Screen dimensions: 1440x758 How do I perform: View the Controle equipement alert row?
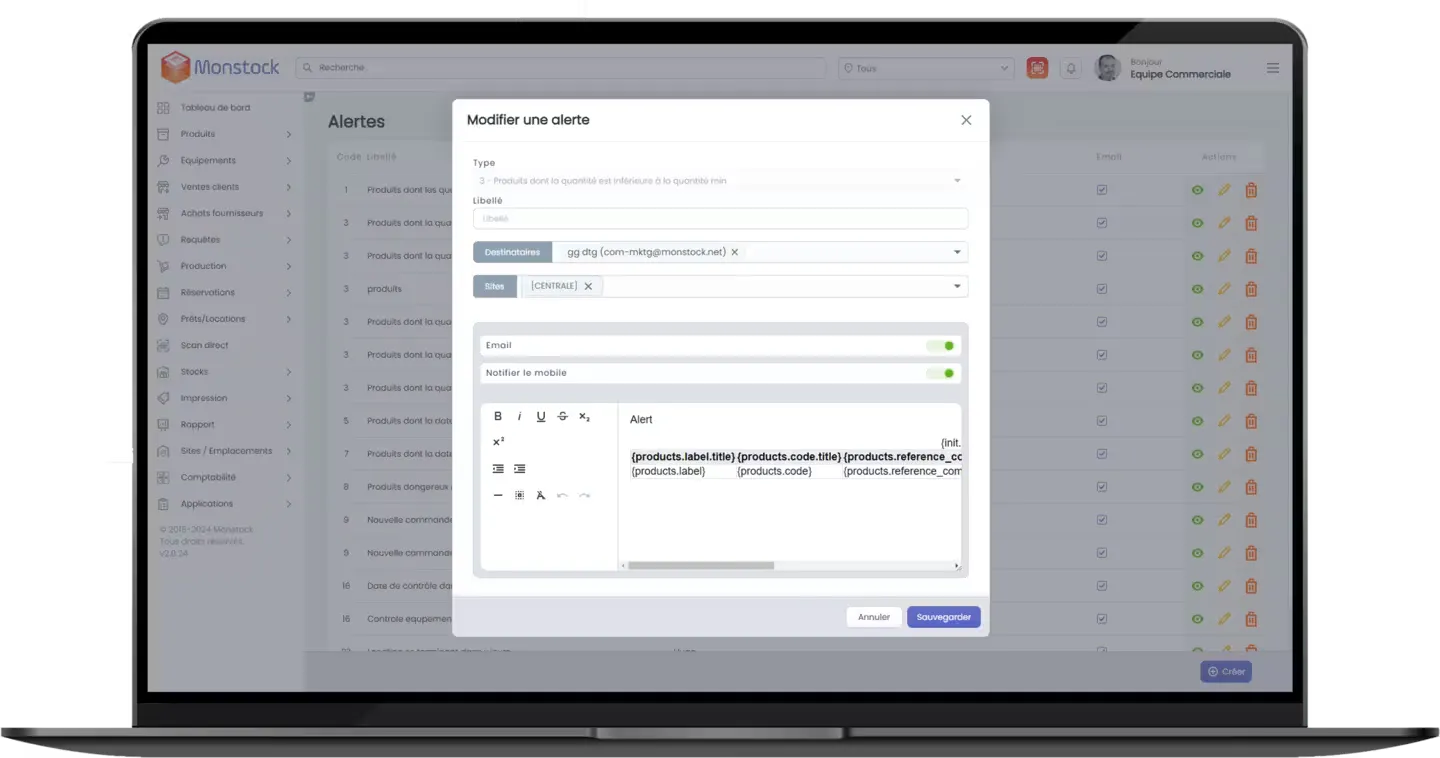[1197, 619]
